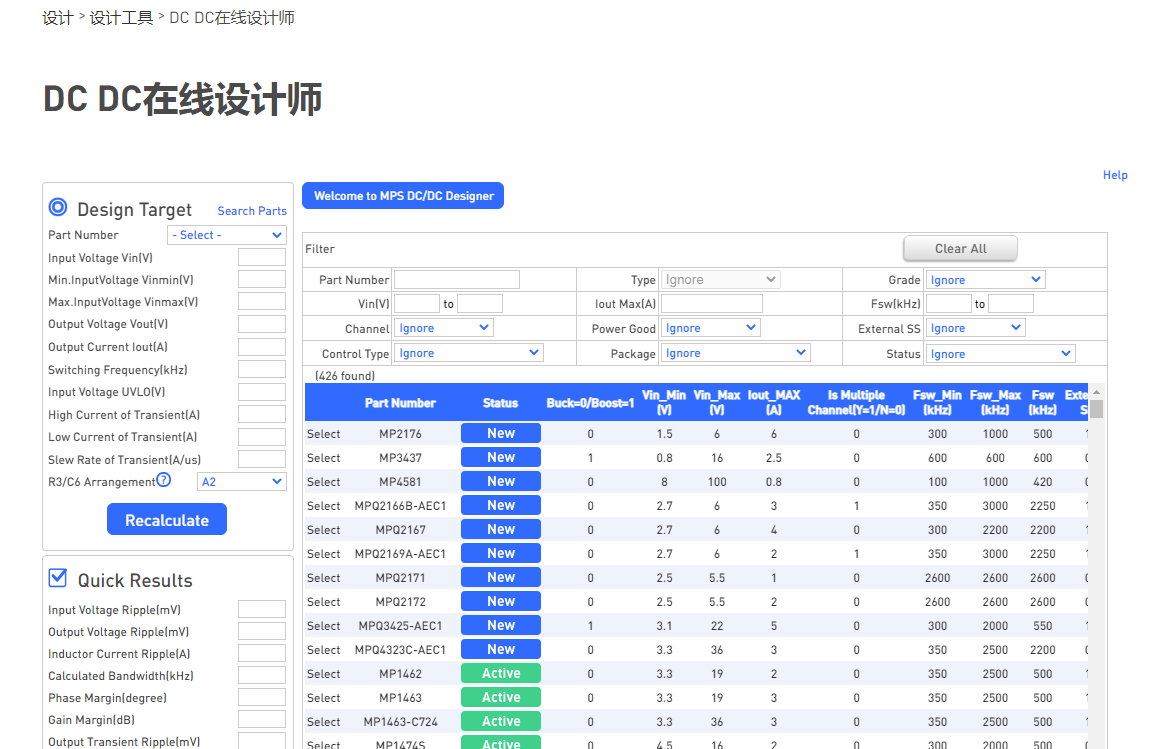Open R3/C6 Arrangement help question mark

[x=164, y=480]
